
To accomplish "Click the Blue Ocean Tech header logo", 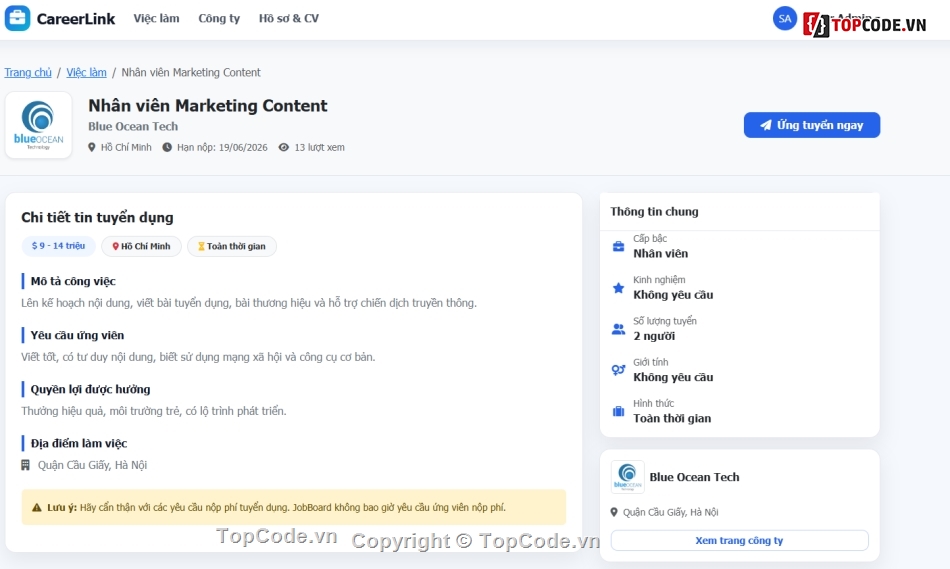I will click(39, 125).
